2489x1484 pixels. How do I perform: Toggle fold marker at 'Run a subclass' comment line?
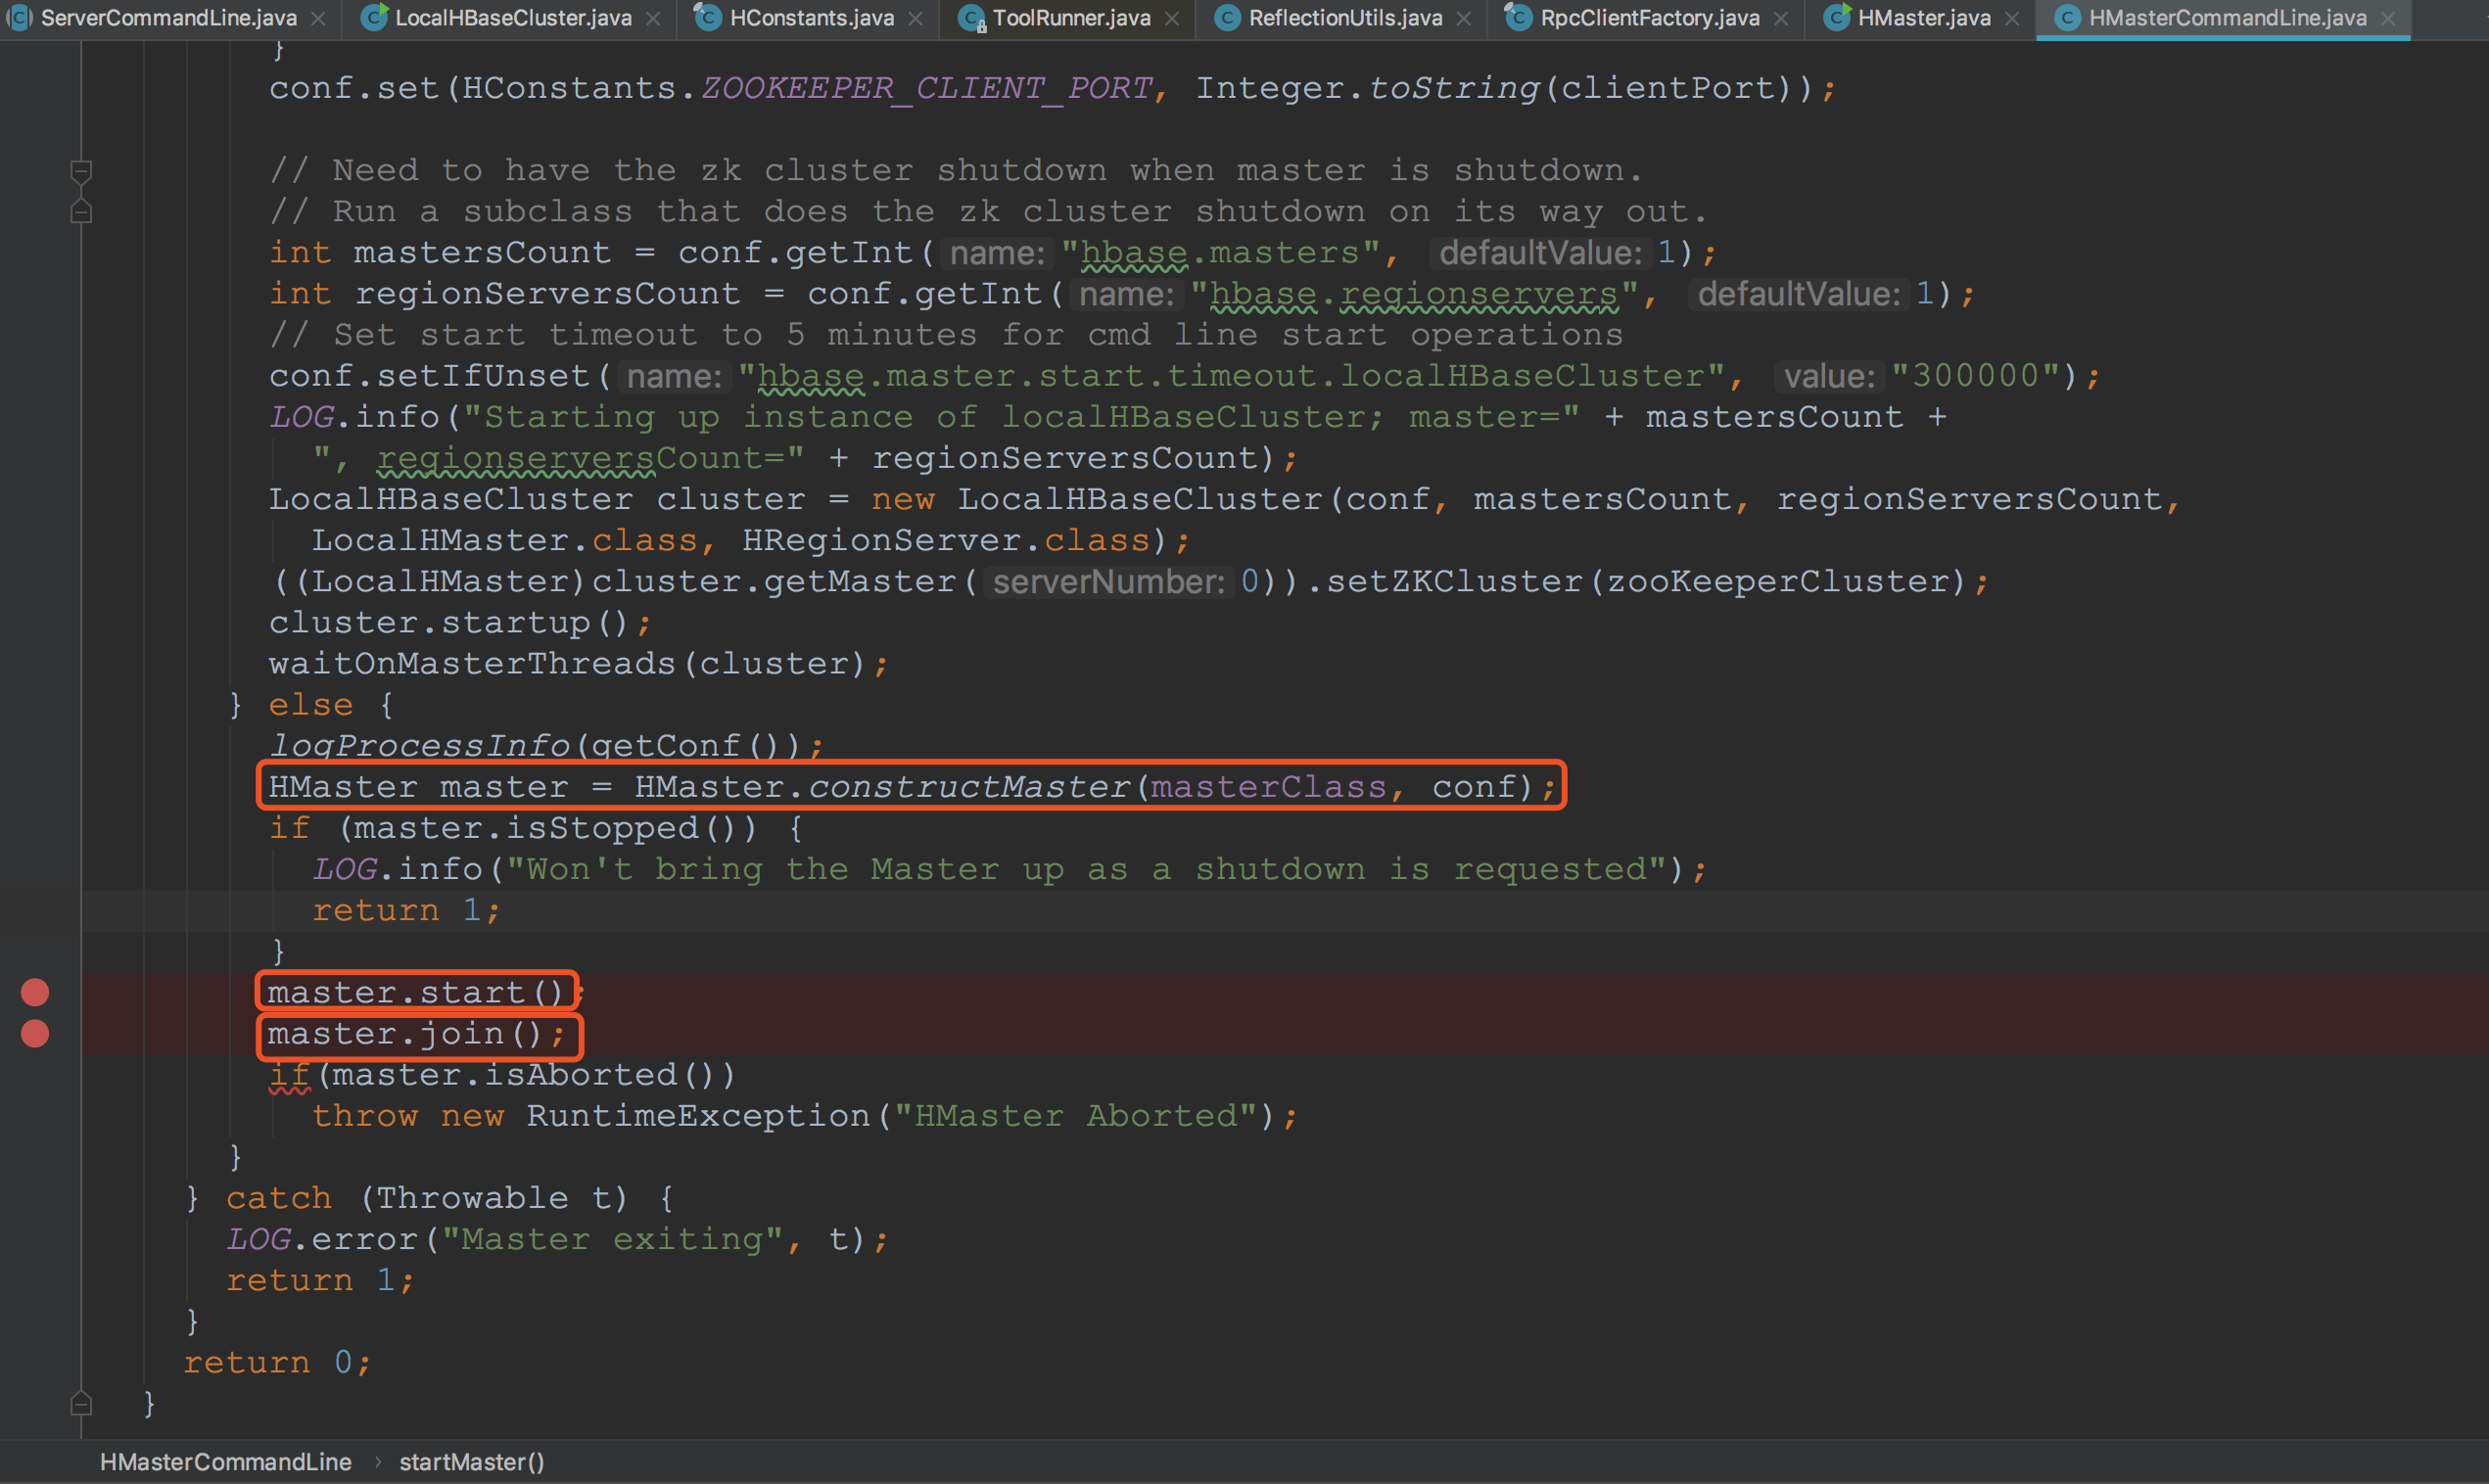(x=82, y=211)
